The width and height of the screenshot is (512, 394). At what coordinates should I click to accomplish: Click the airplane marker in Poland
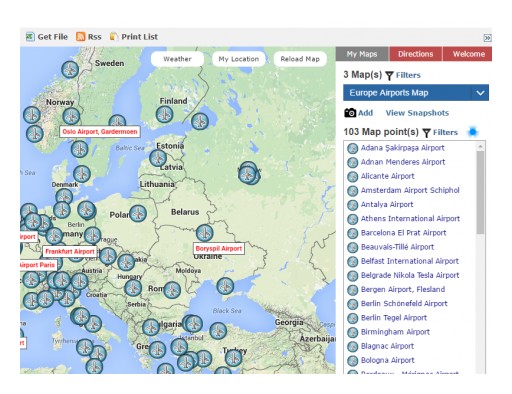click(138, 213)
